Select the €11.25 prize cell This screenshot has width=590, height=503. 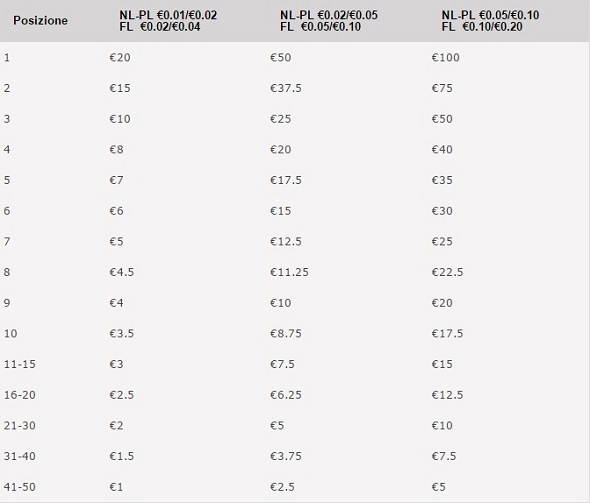click(289, 272)
